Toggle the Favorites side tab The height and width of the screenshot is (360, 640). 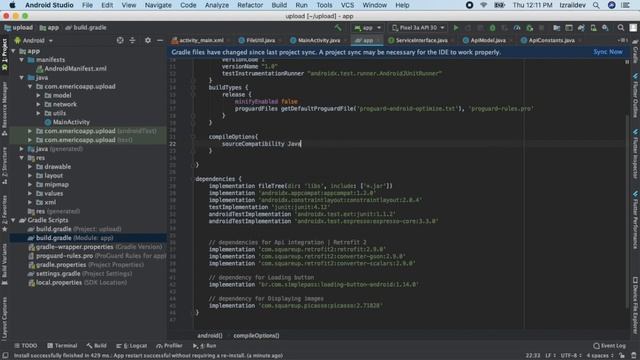4,214
